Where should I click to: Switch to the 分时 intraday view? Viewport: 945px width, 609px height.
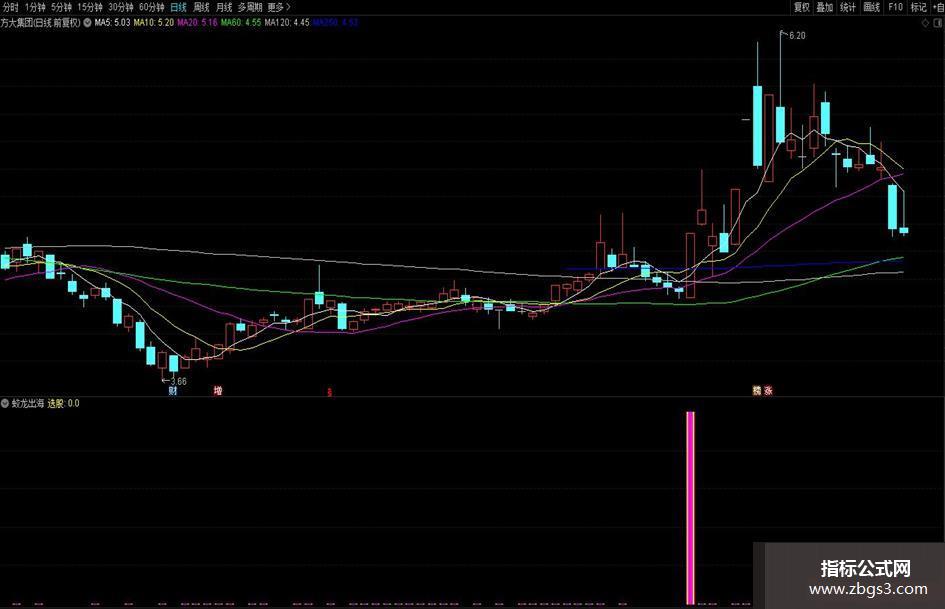(11, 7)
